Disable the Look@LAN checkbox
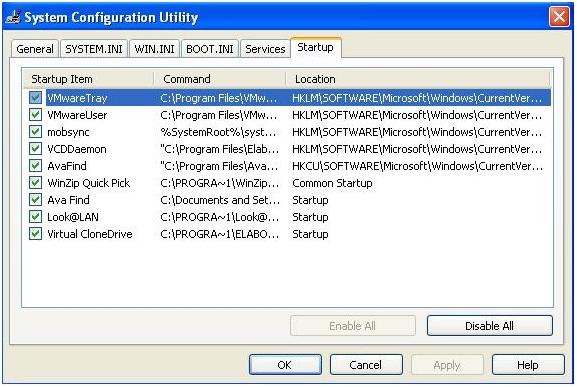 (x=35, y=217)
